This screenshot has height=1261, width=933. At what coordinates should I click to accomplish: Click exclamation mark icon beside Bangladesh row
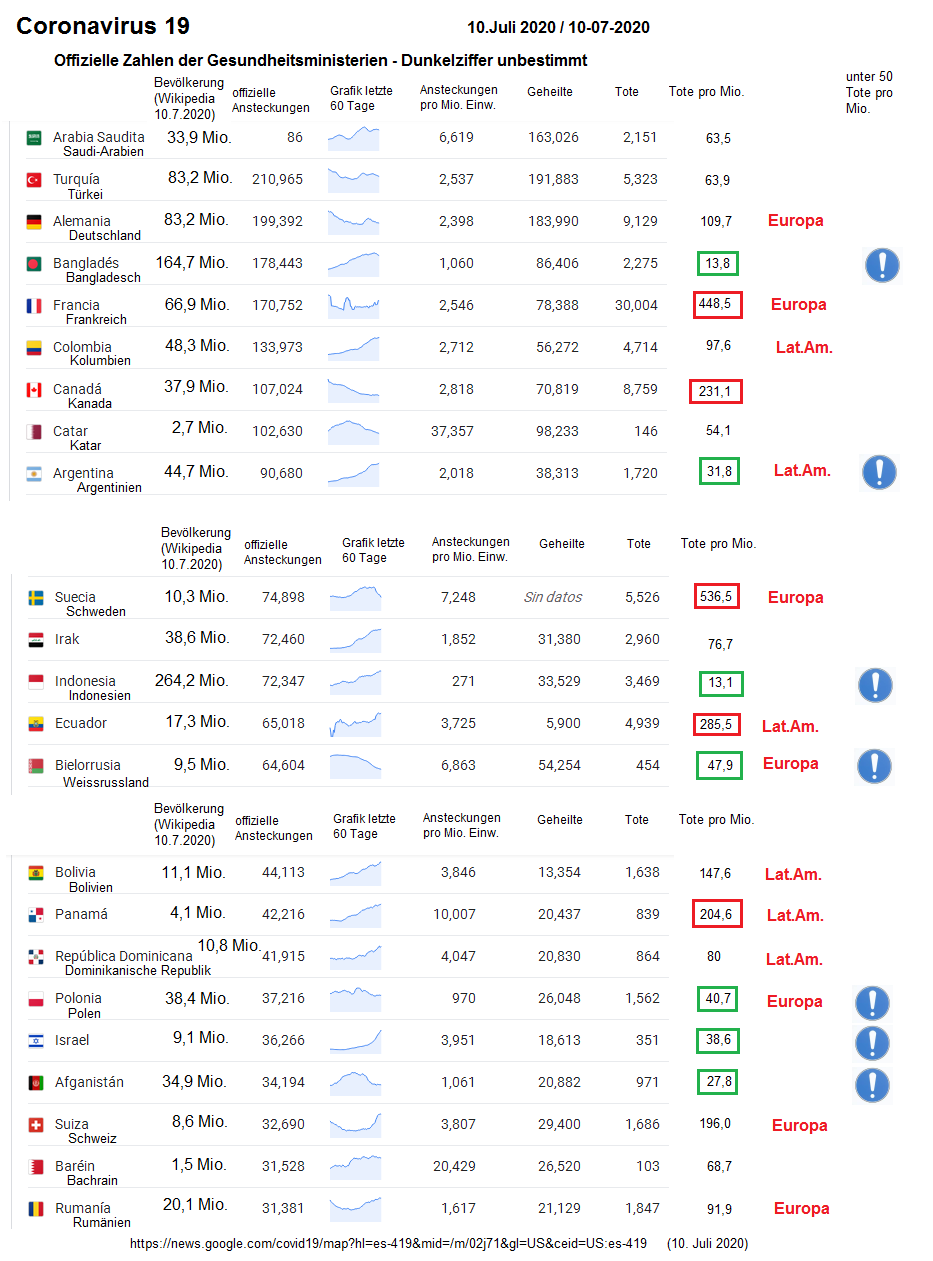[882, 265]
